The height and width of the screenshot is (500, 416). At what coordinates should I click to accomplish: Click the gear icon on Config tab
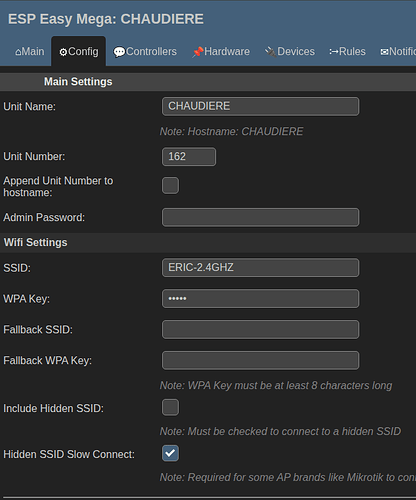pos(63,52)
